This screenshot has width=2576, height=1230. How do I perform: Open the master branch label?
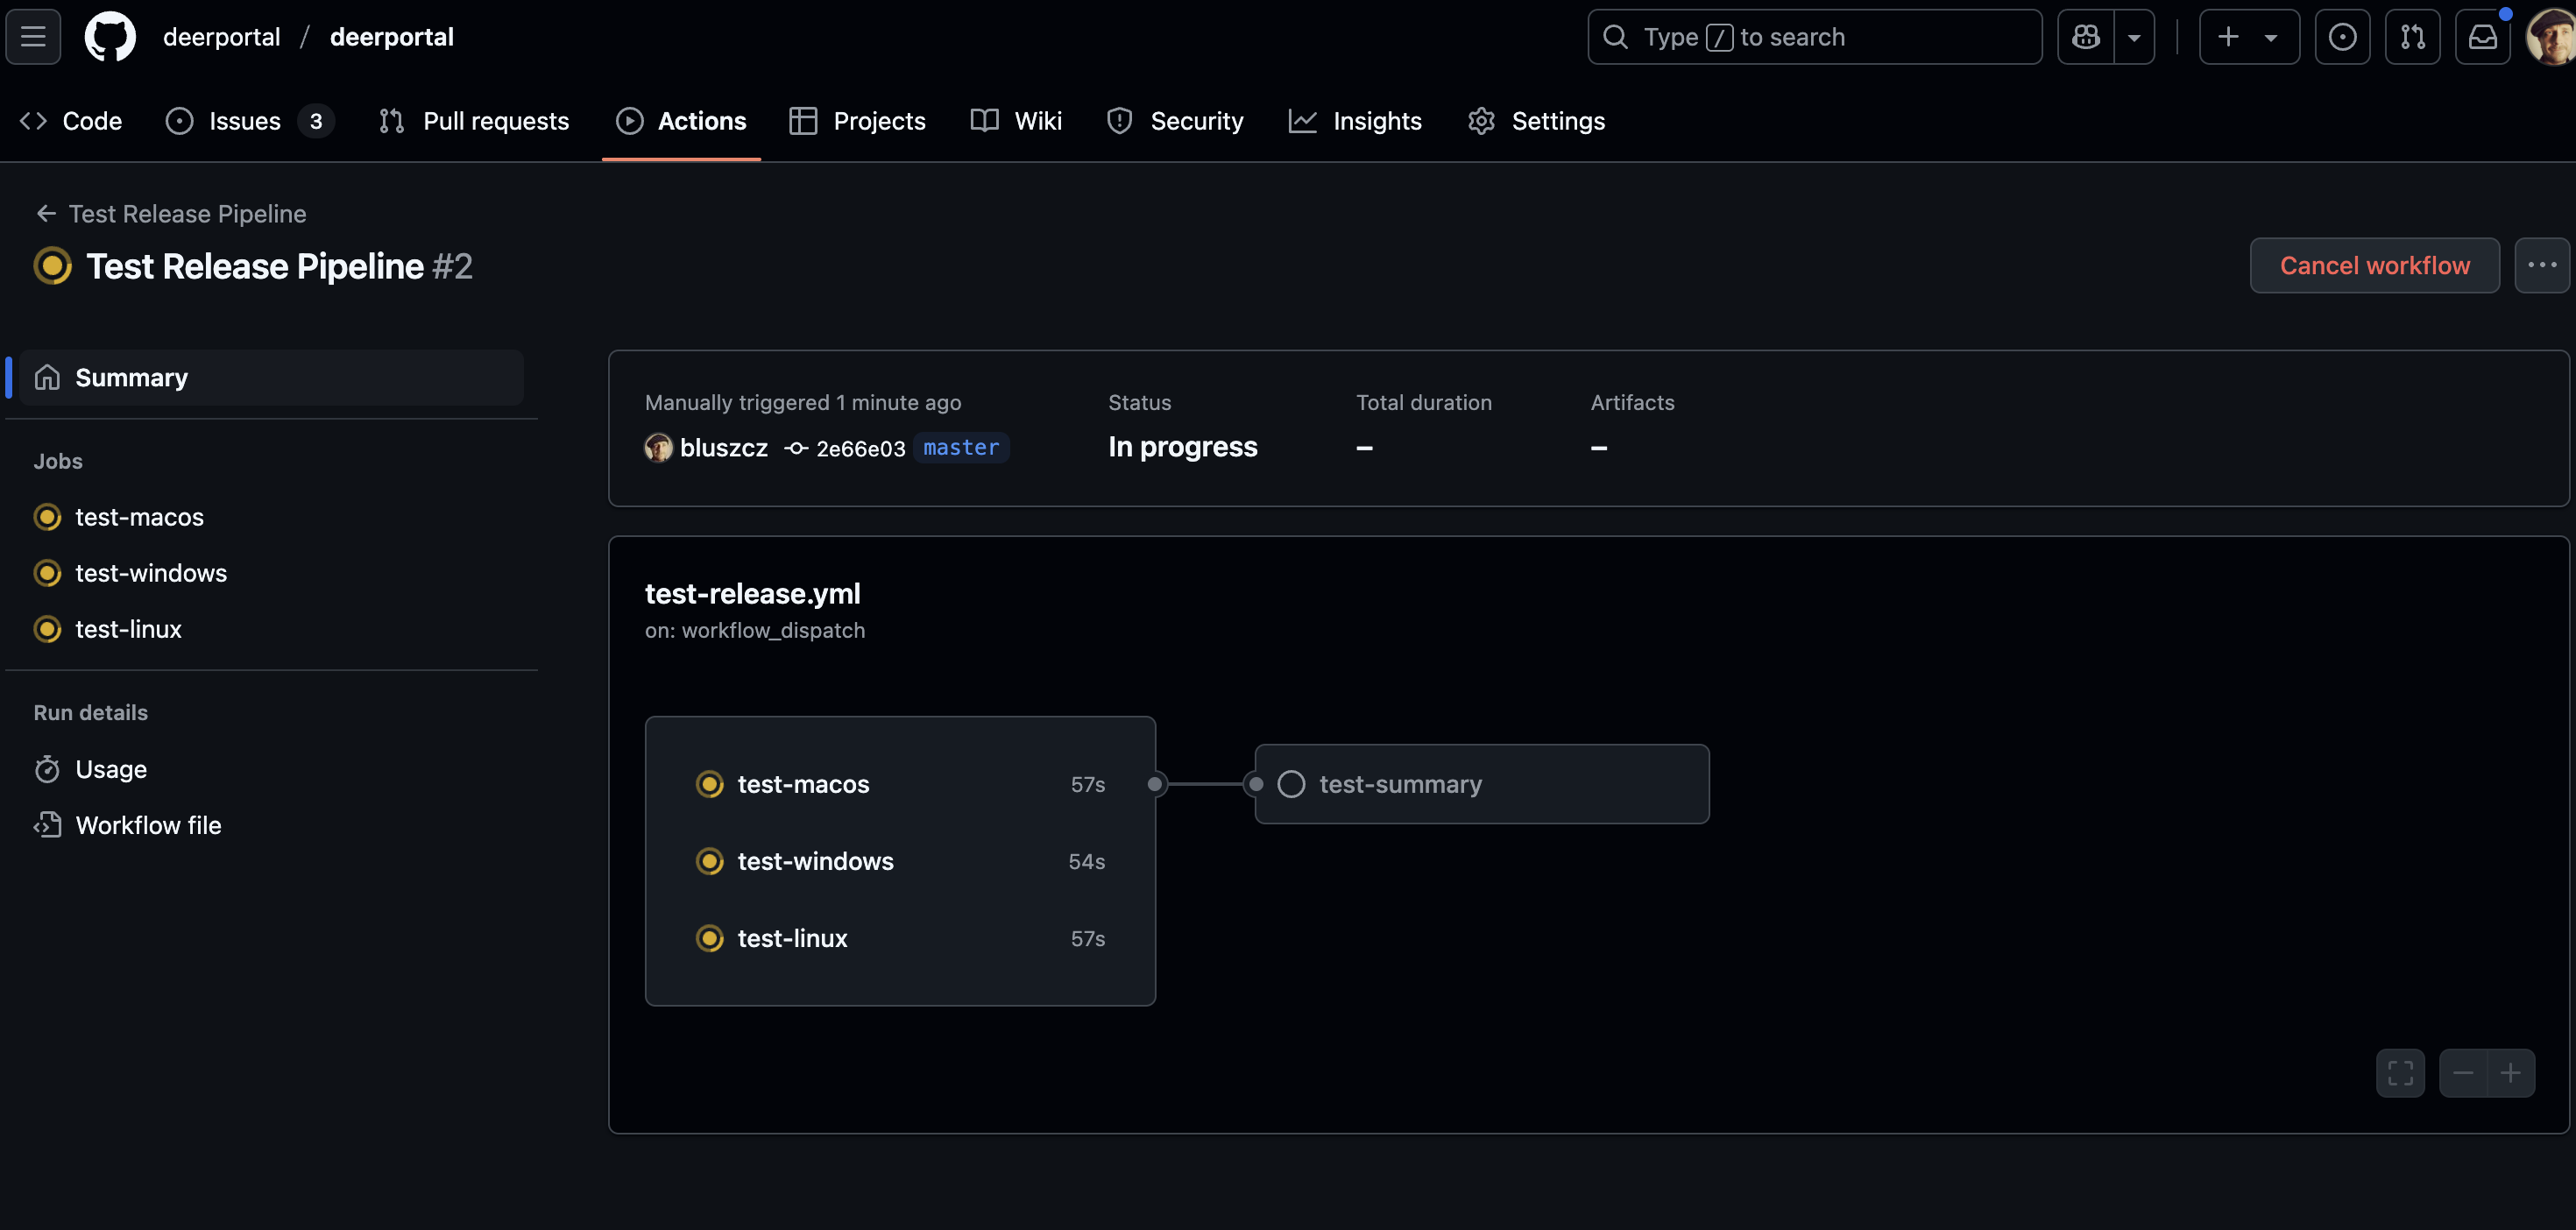pyautogui.click(x=961, y=447)
